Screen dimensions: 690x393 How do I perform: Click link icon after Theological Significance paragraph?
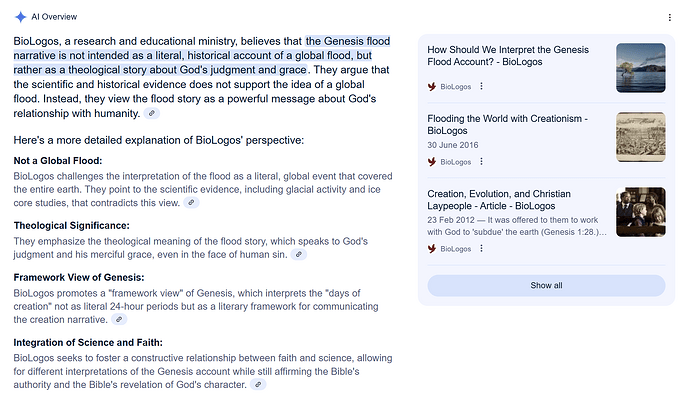[x=299, y=254]
